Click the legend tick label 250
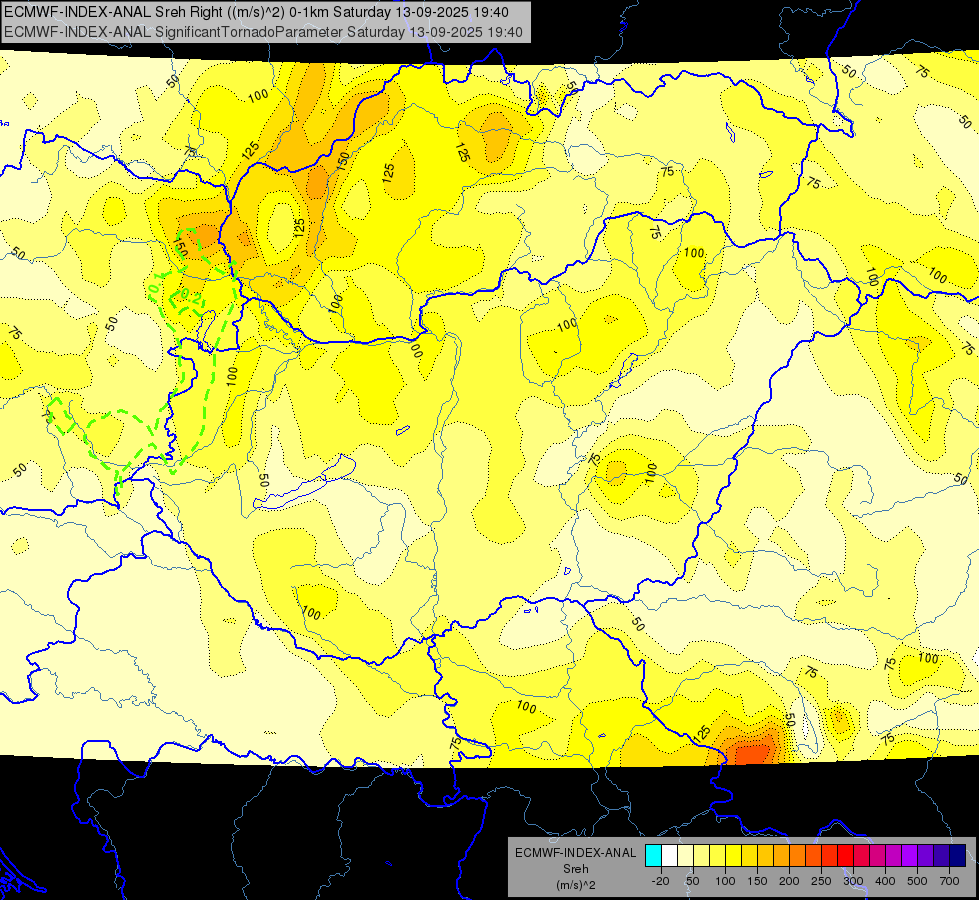The image size is (979, 900). pos(821,881)
